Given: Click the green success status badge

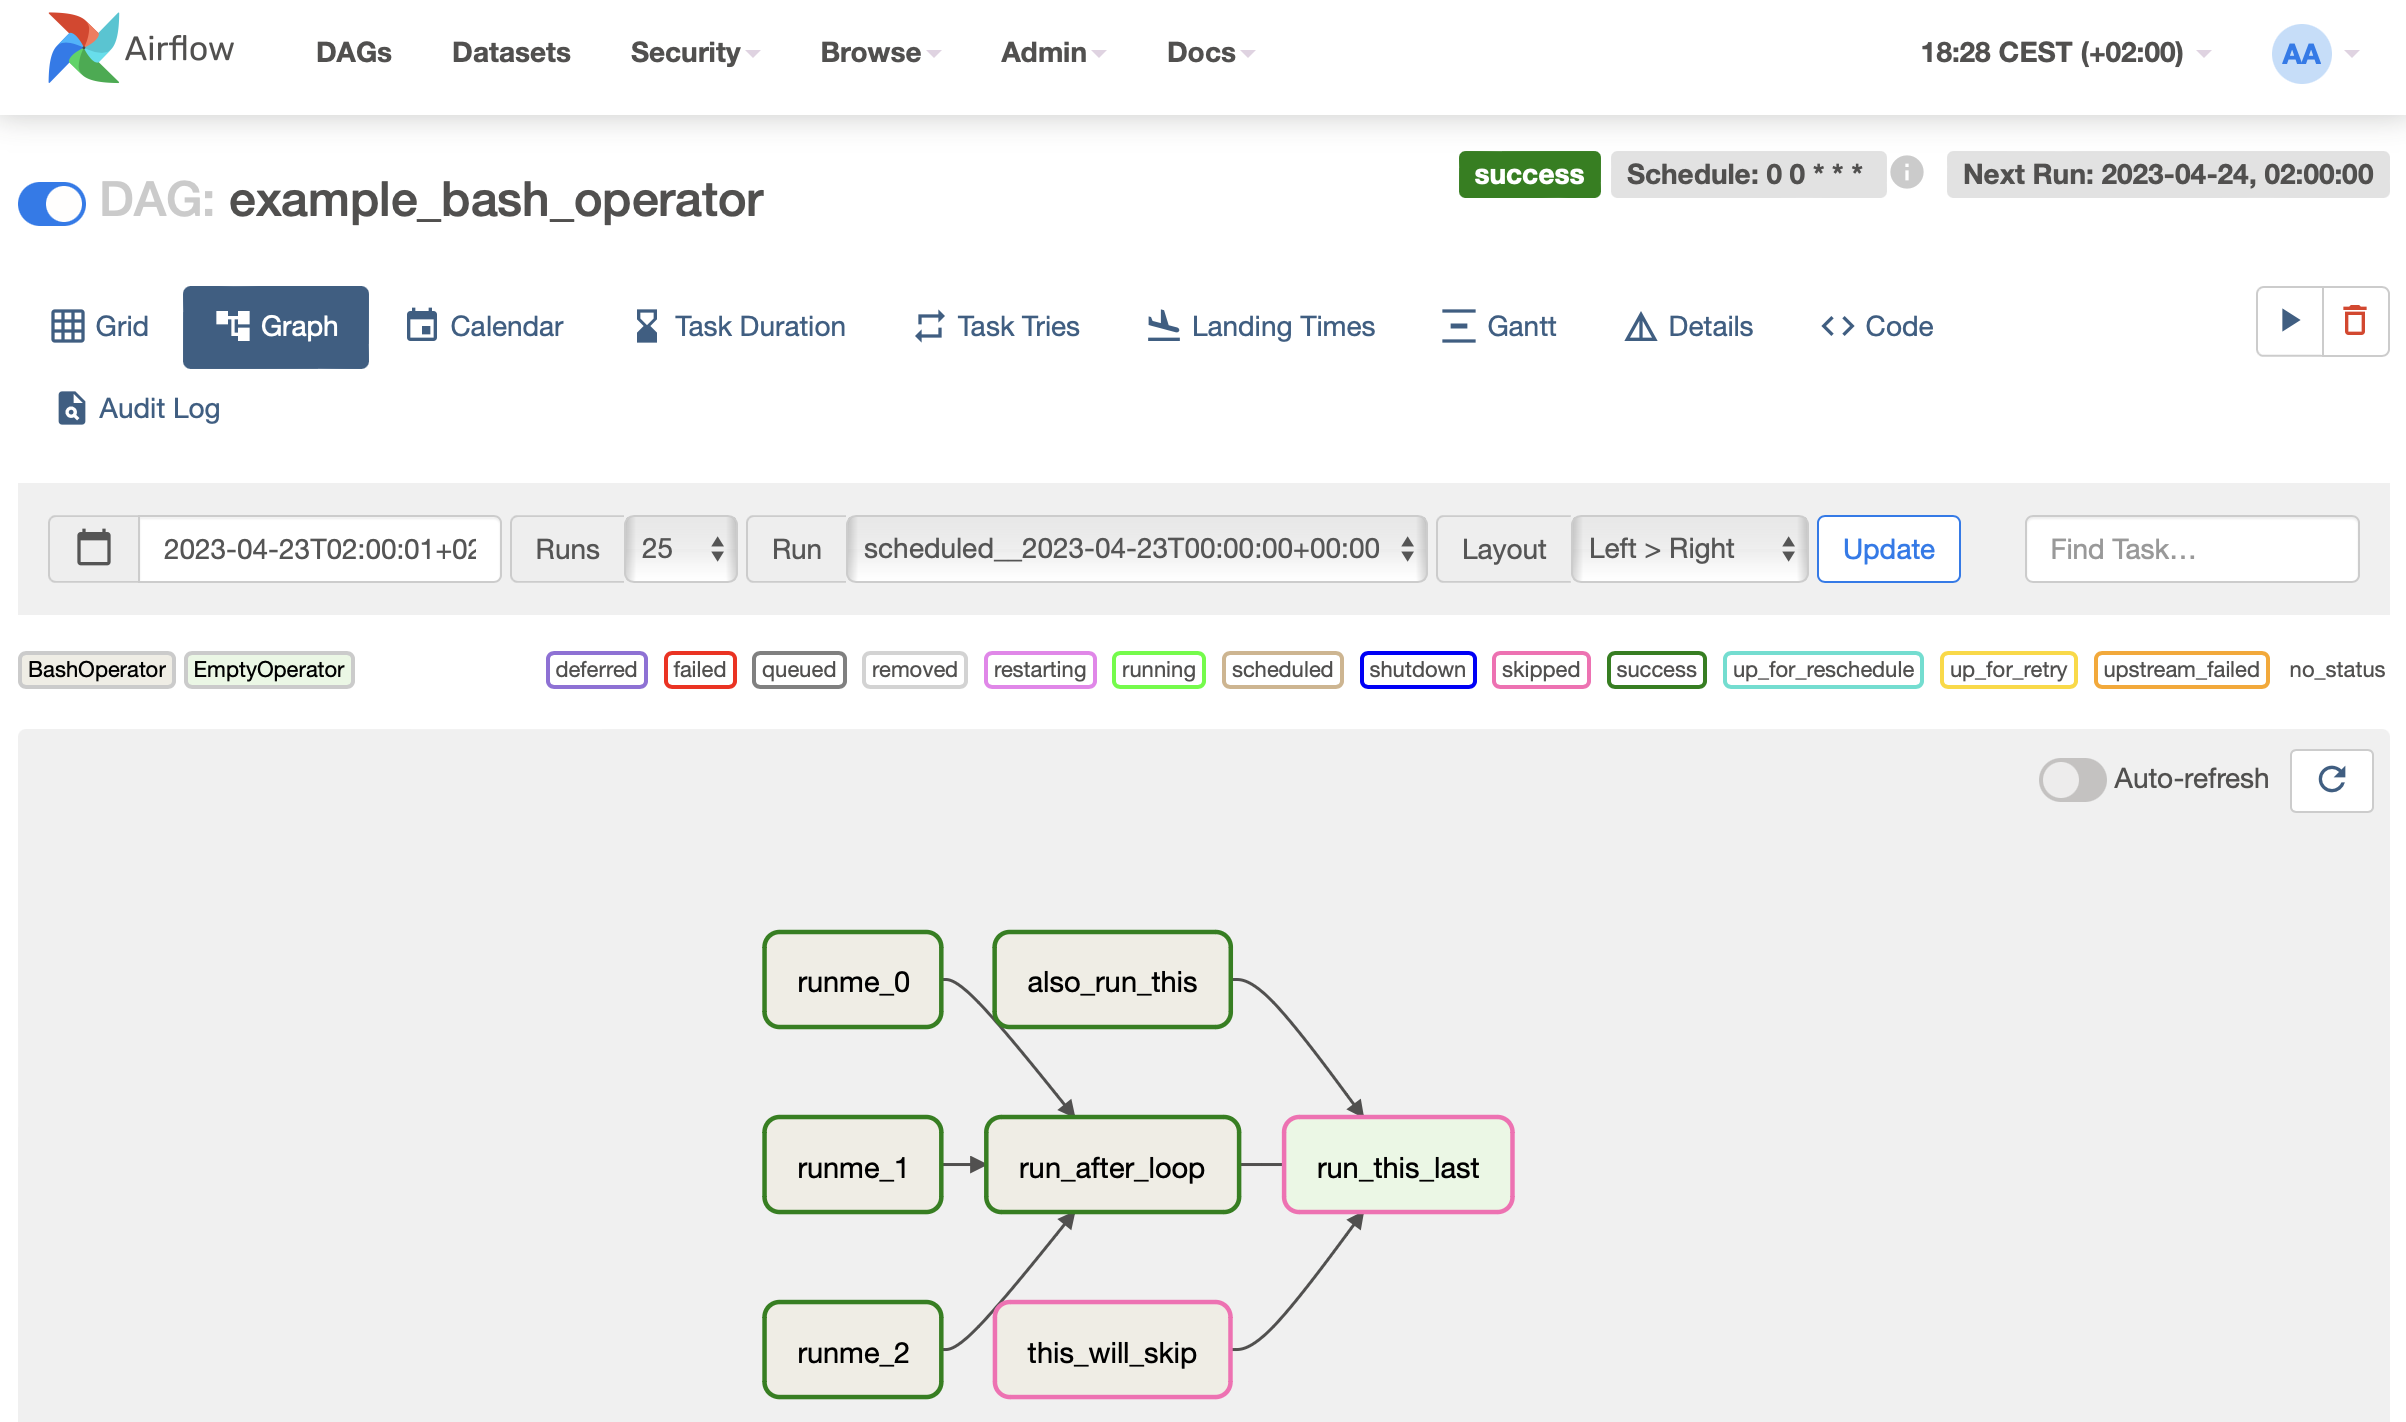Looking at the screenshot, I should tap(1529, 174).
